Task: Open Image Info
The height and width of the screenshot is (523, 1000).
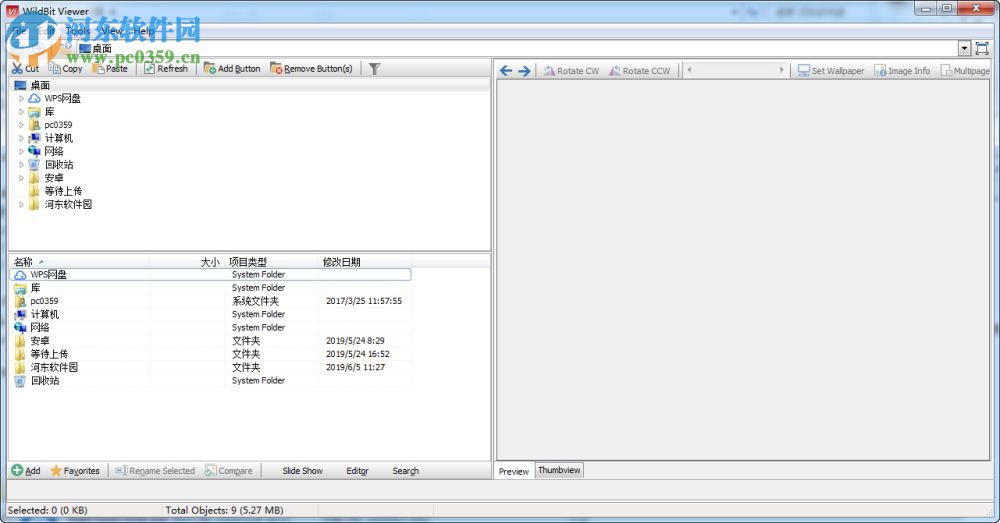Action: click(x=902, y=71)
